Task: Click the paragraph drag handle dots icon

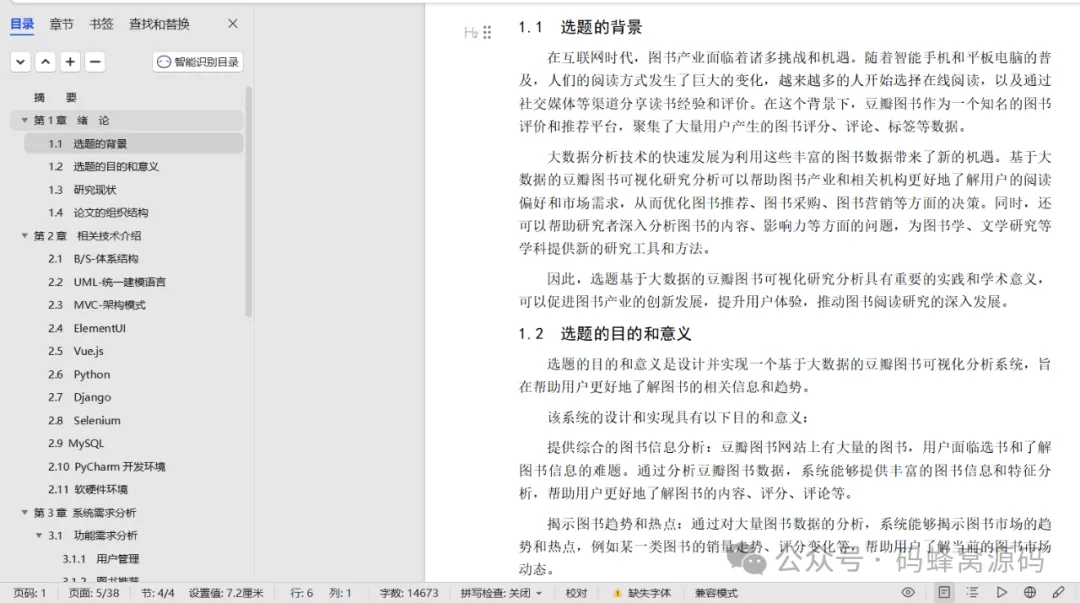Action: click(x=487, y=32)
